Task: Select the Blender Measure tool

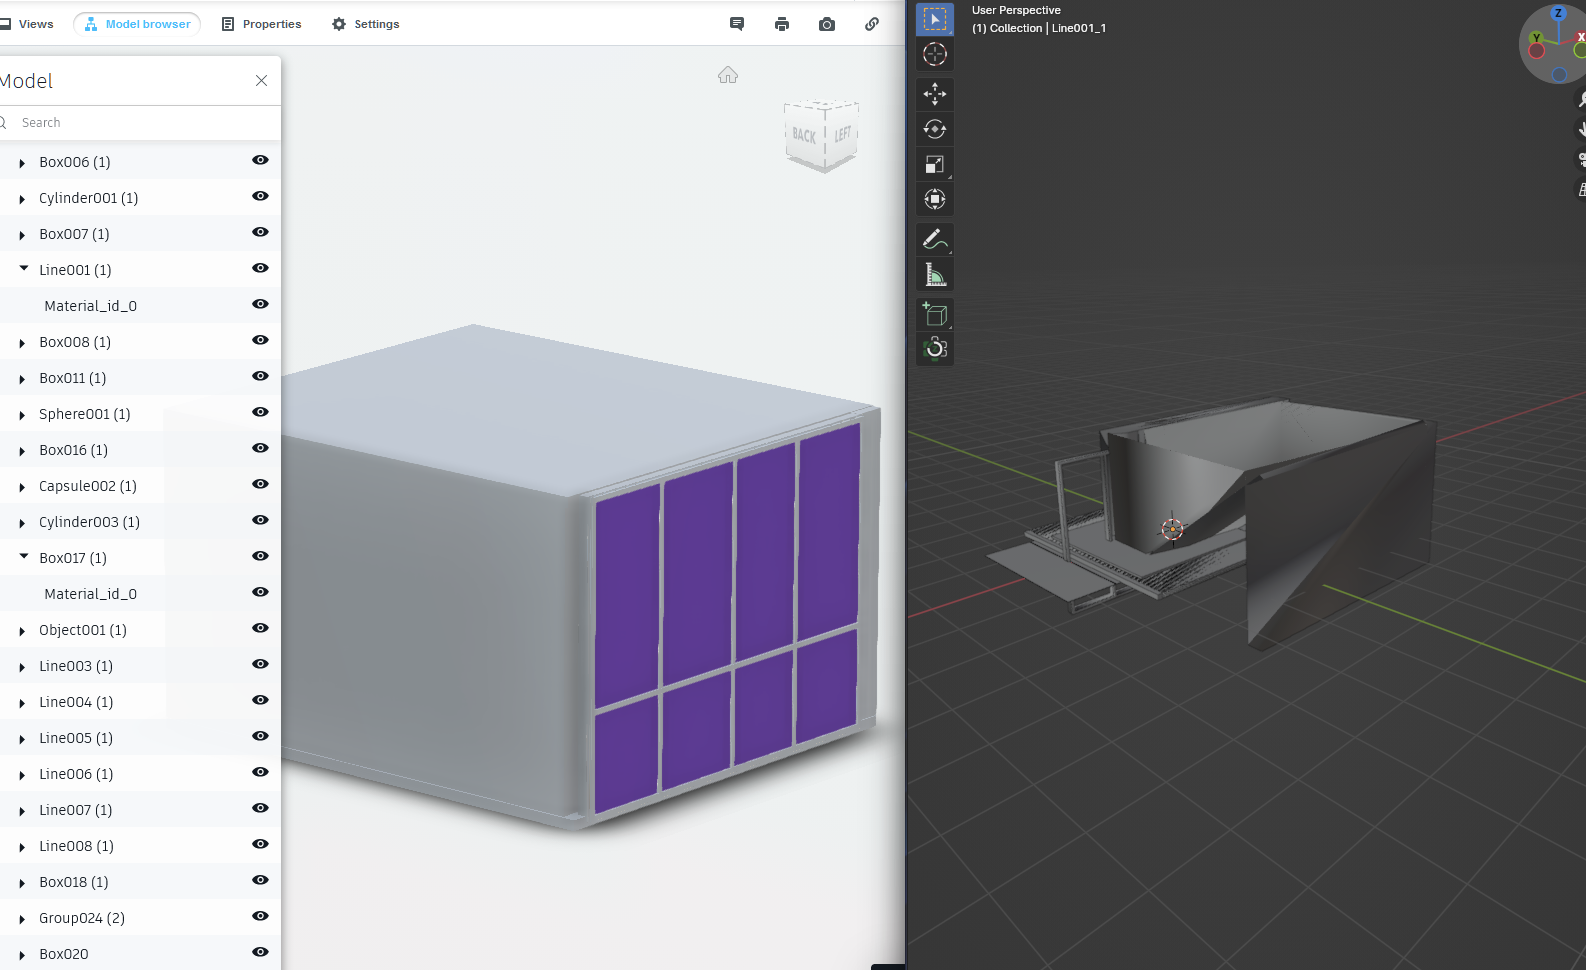Action: coord(935,274)
